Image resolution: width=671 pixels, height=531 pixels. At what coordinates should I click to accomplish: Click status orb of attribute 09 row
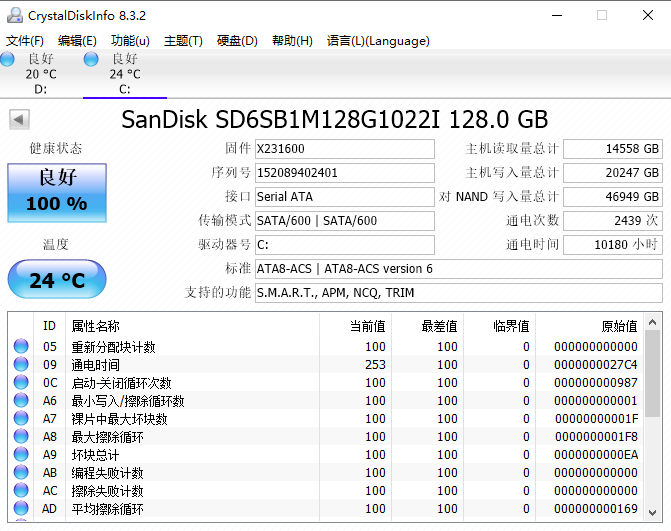[21, 364]
